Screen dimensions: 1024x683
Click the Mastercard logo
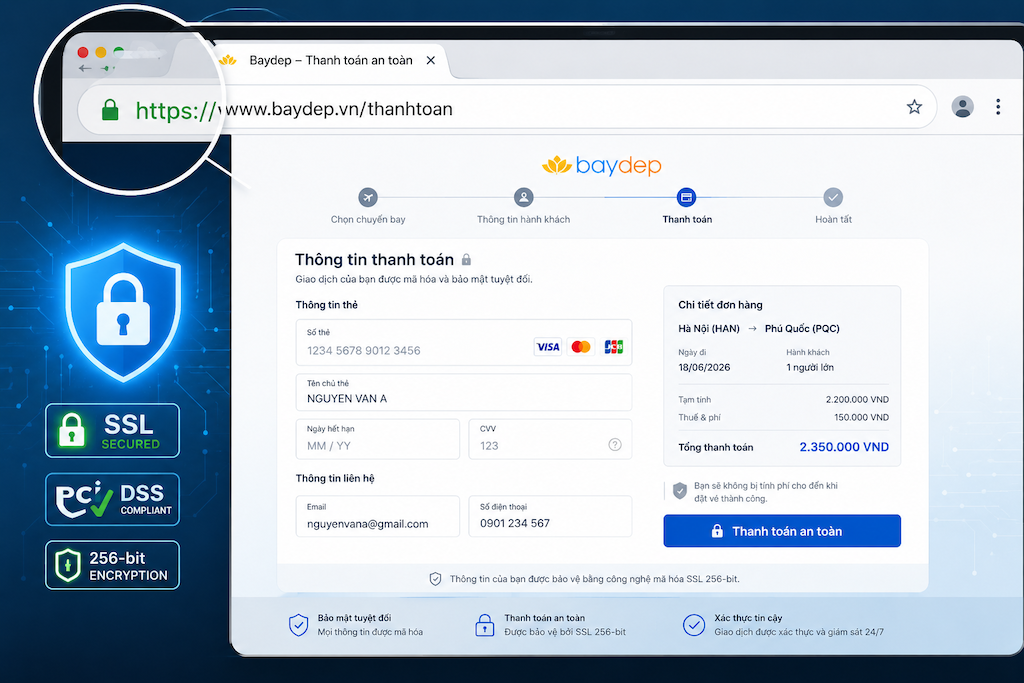pyautogui.click(x=581, y=347)
